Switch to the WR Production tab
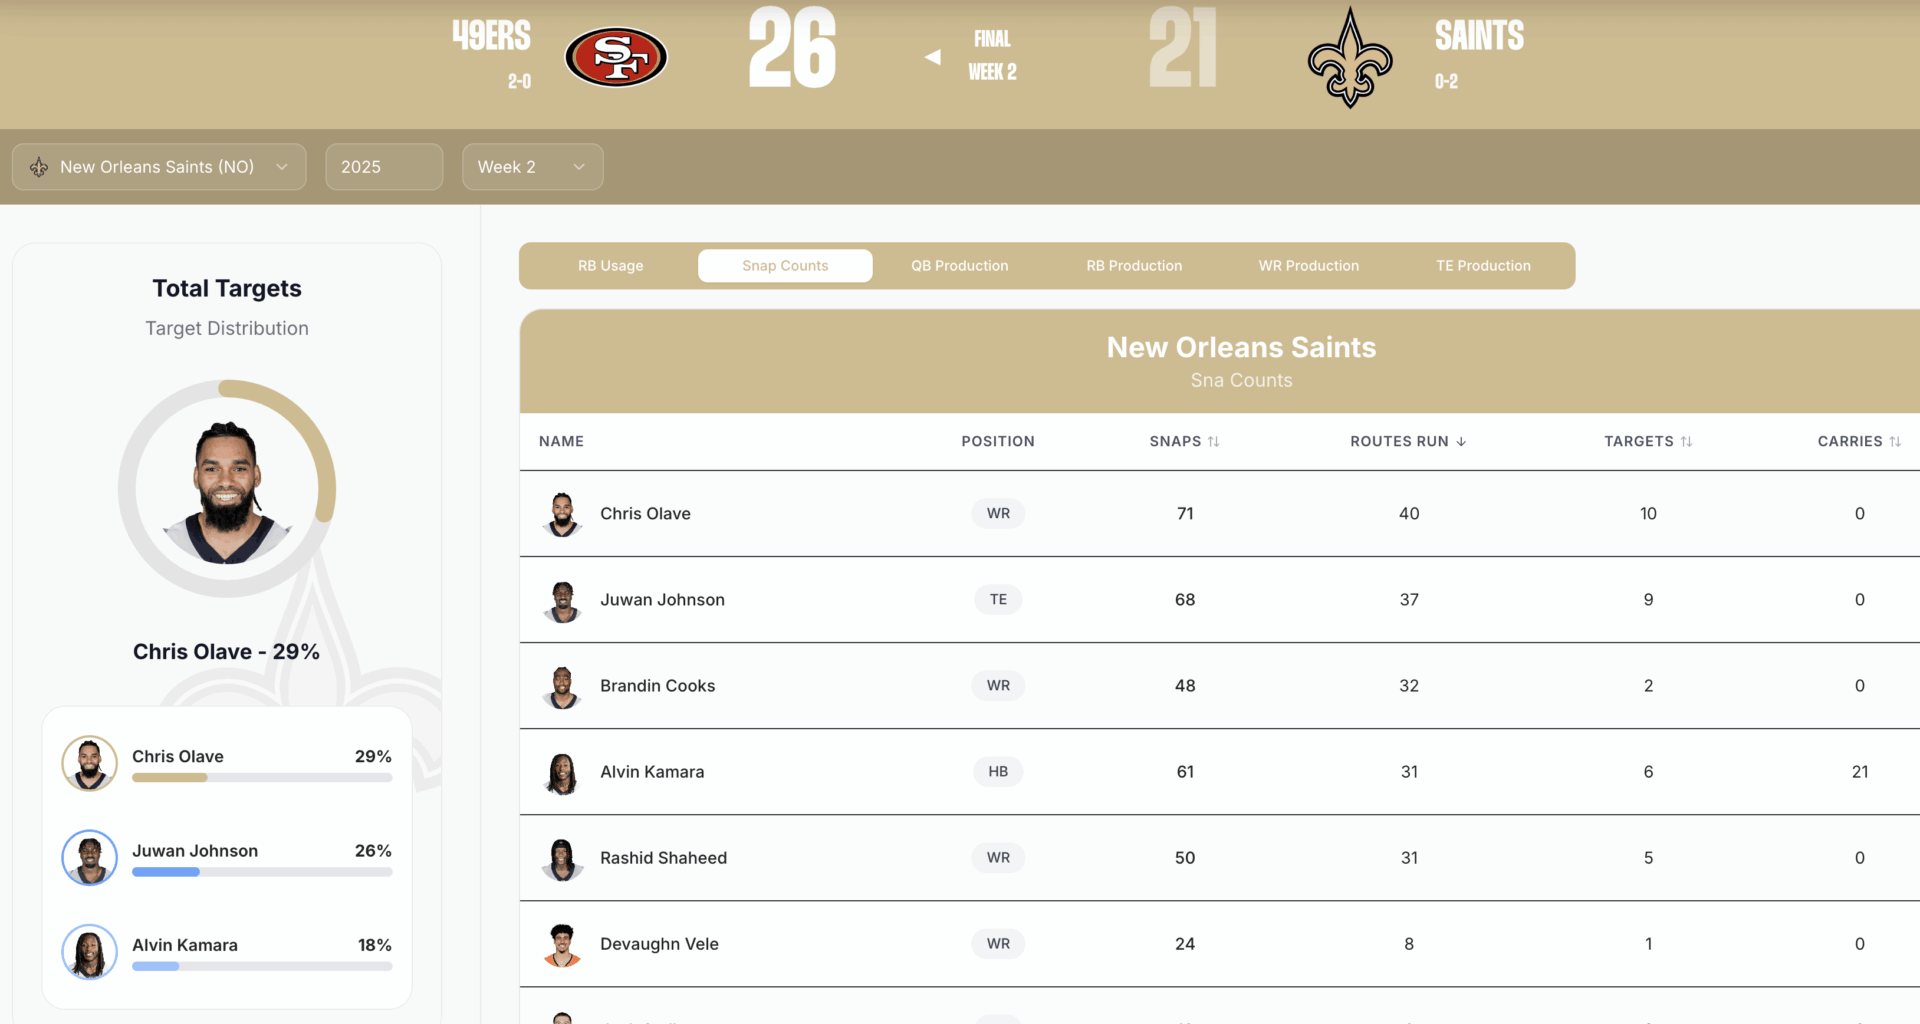This screenshot has width=1920, height=1024. 1308,265
